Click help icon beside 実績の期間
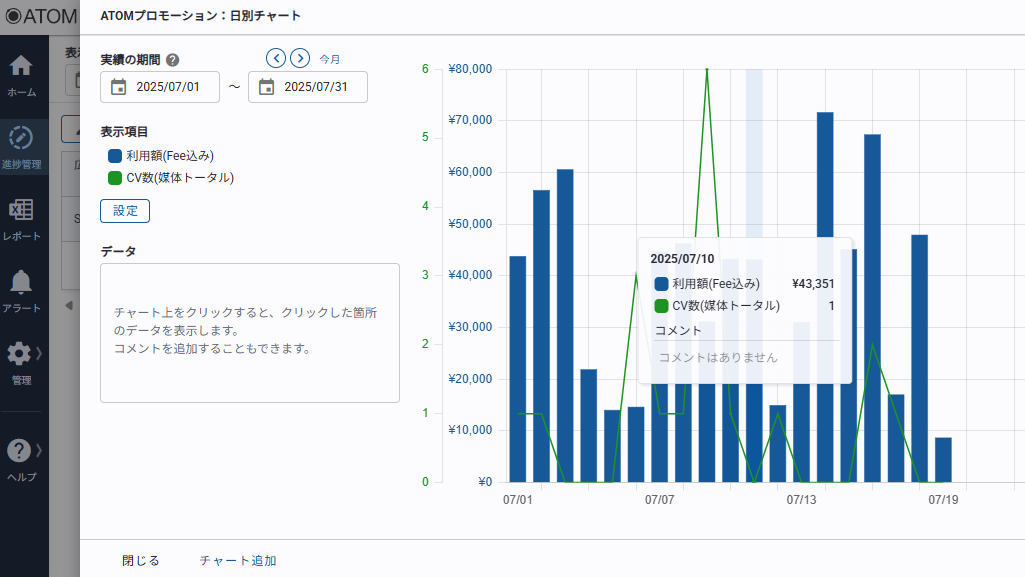This screenshot has width=1025, height=577. tap(173, 60)
